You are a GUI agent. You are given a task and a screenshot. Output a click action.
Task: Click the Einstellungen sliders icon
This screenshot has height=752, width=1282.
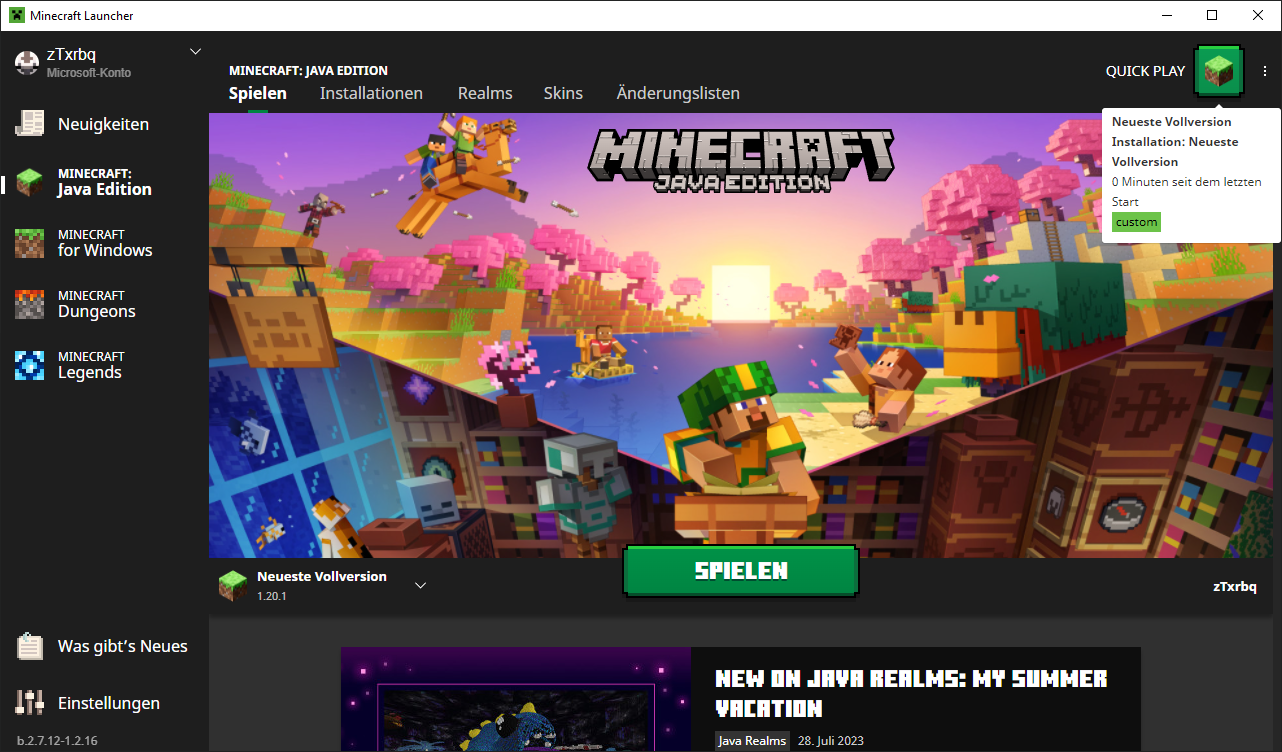30,703
